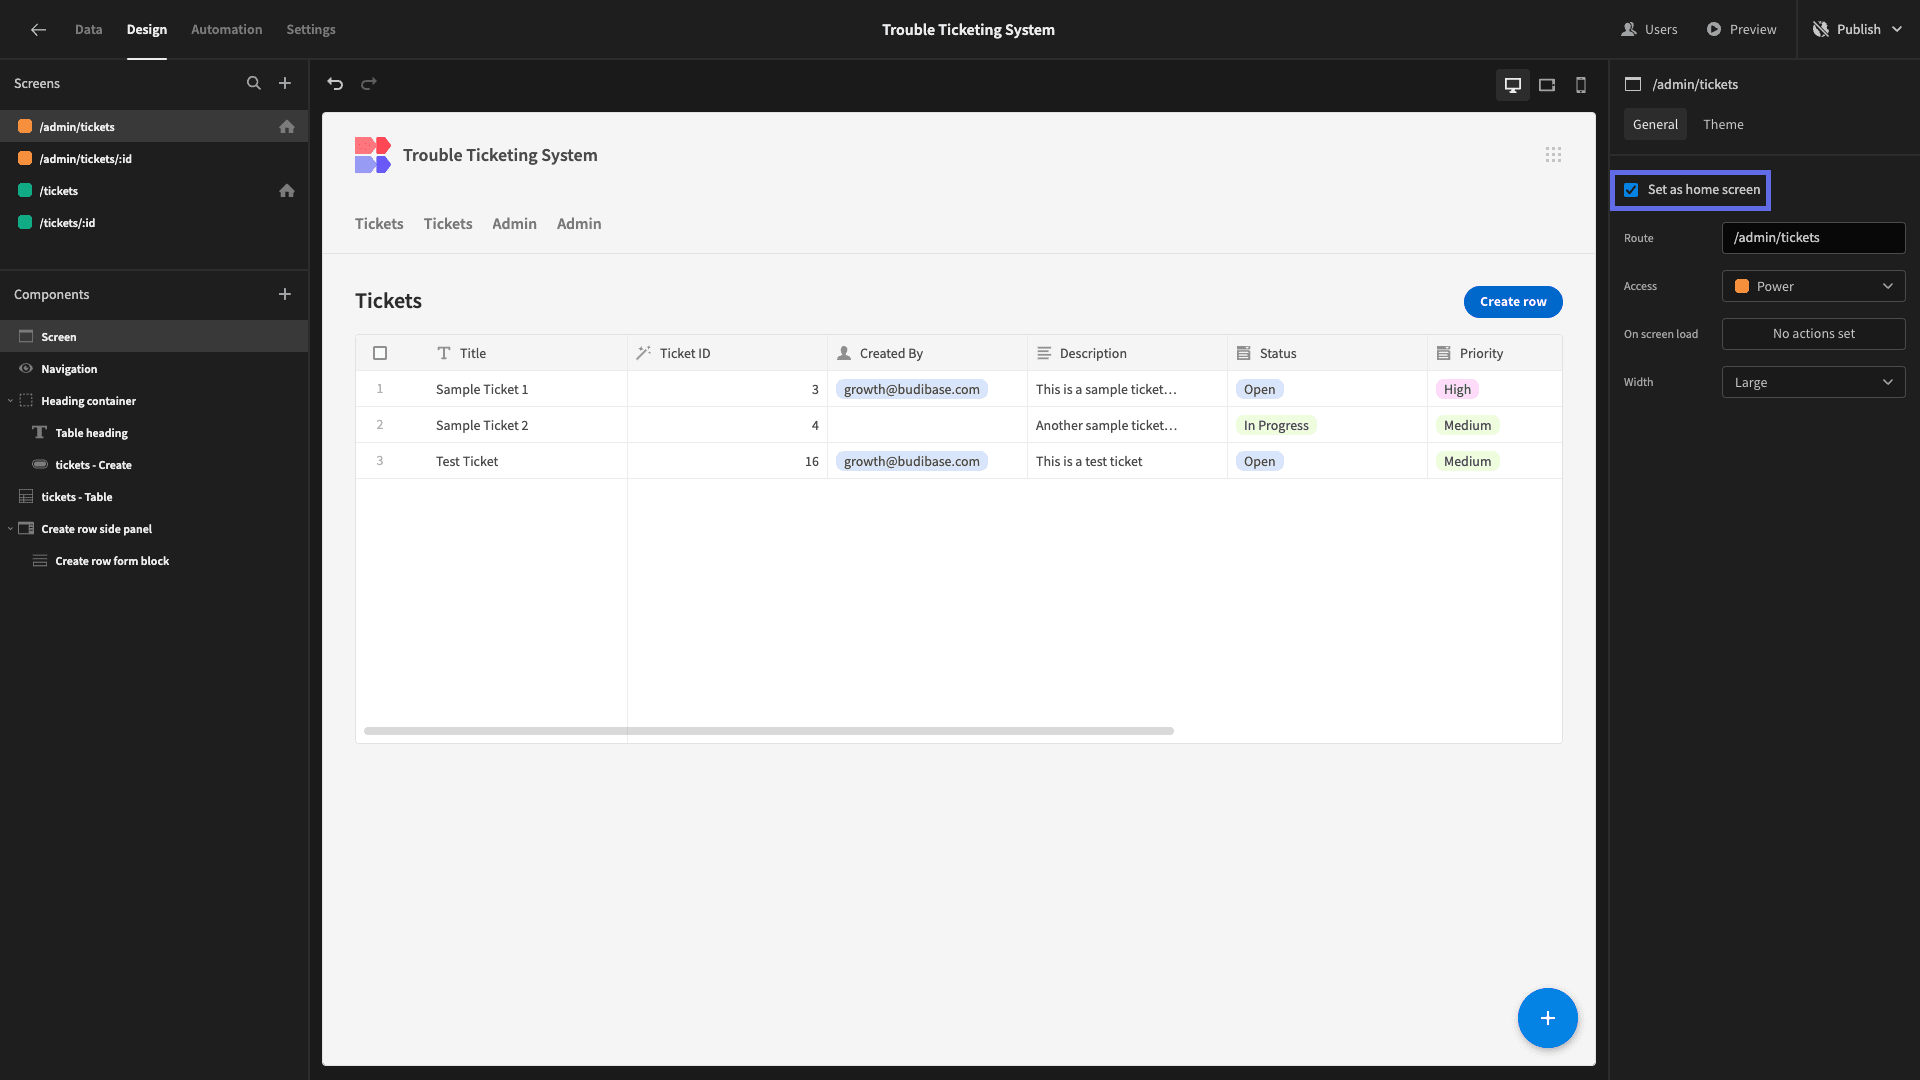The width and height of the screenshot is (1920, 1080).
Task: Click the home icon on /tickets screen
Action: 287,191
